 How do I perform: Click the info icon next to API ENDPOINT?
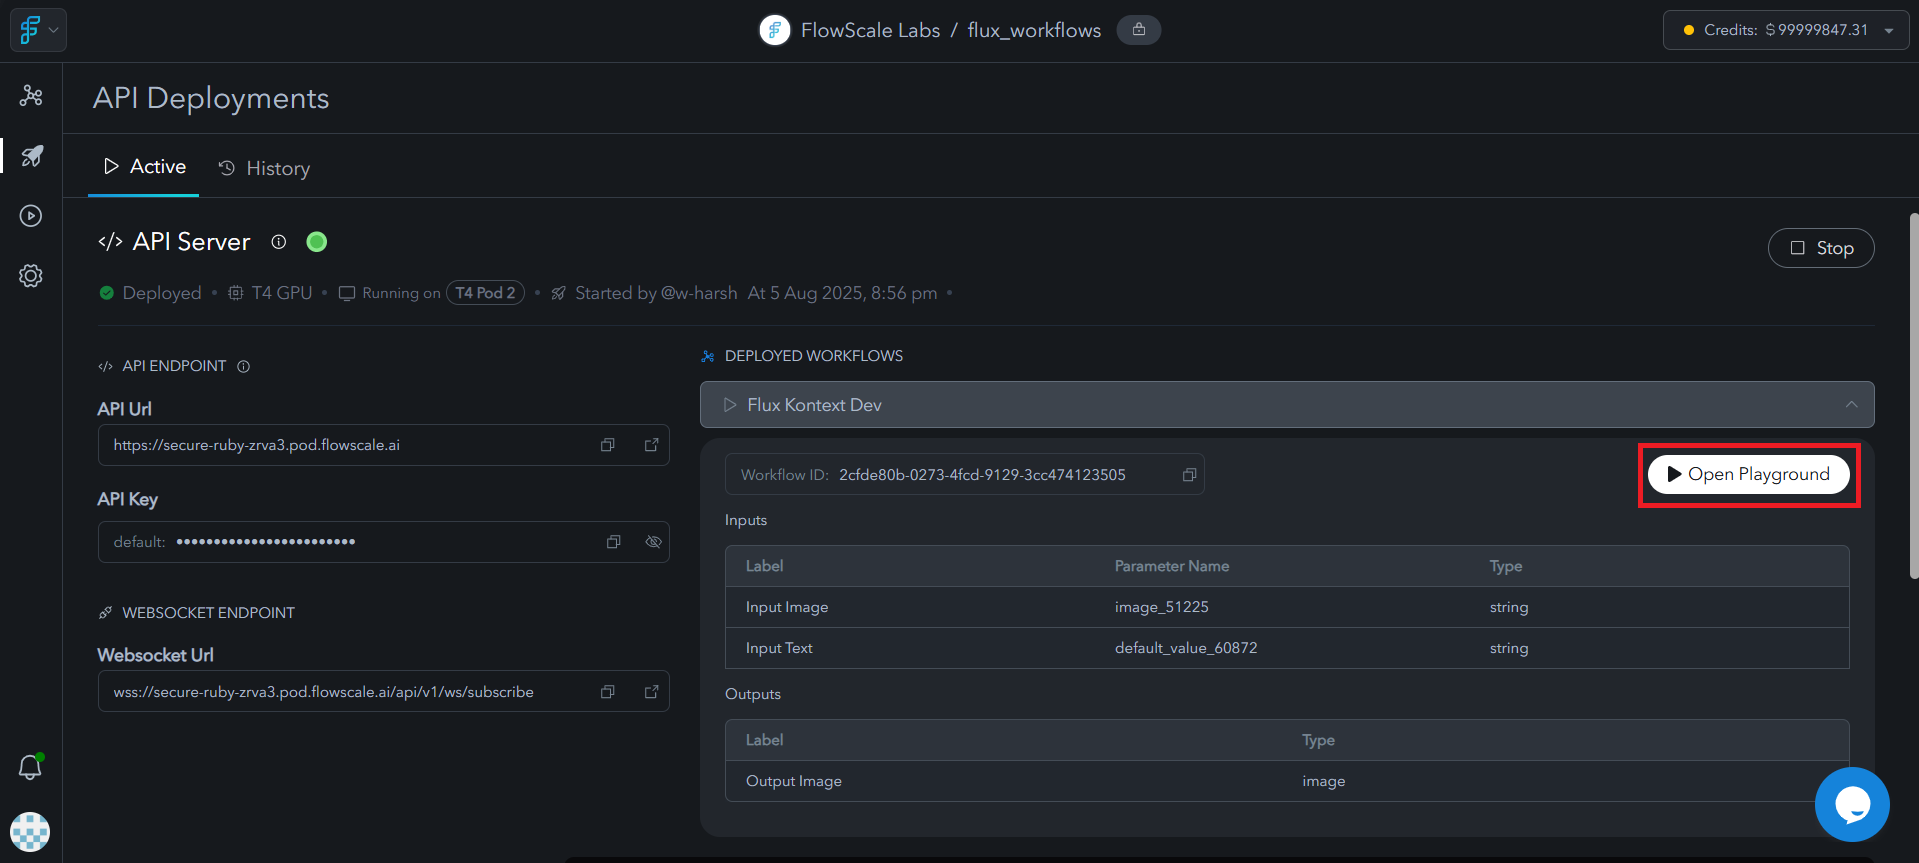243,366
